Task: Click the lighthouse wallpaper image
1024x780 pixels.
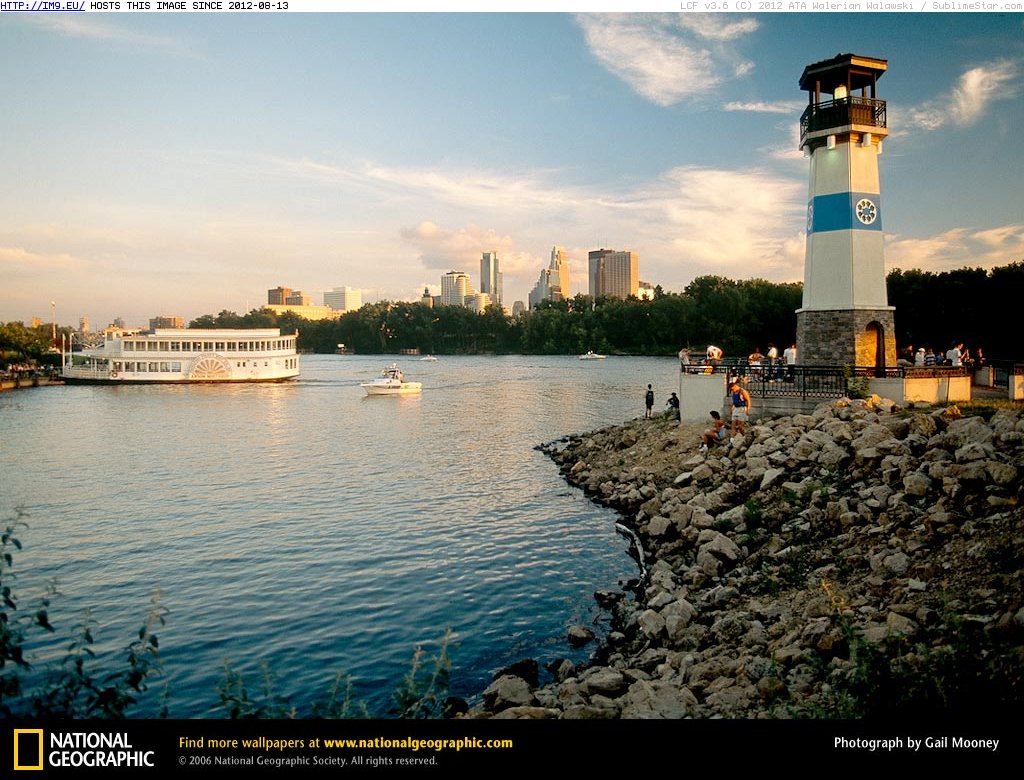Action: (x=512, y=366)
